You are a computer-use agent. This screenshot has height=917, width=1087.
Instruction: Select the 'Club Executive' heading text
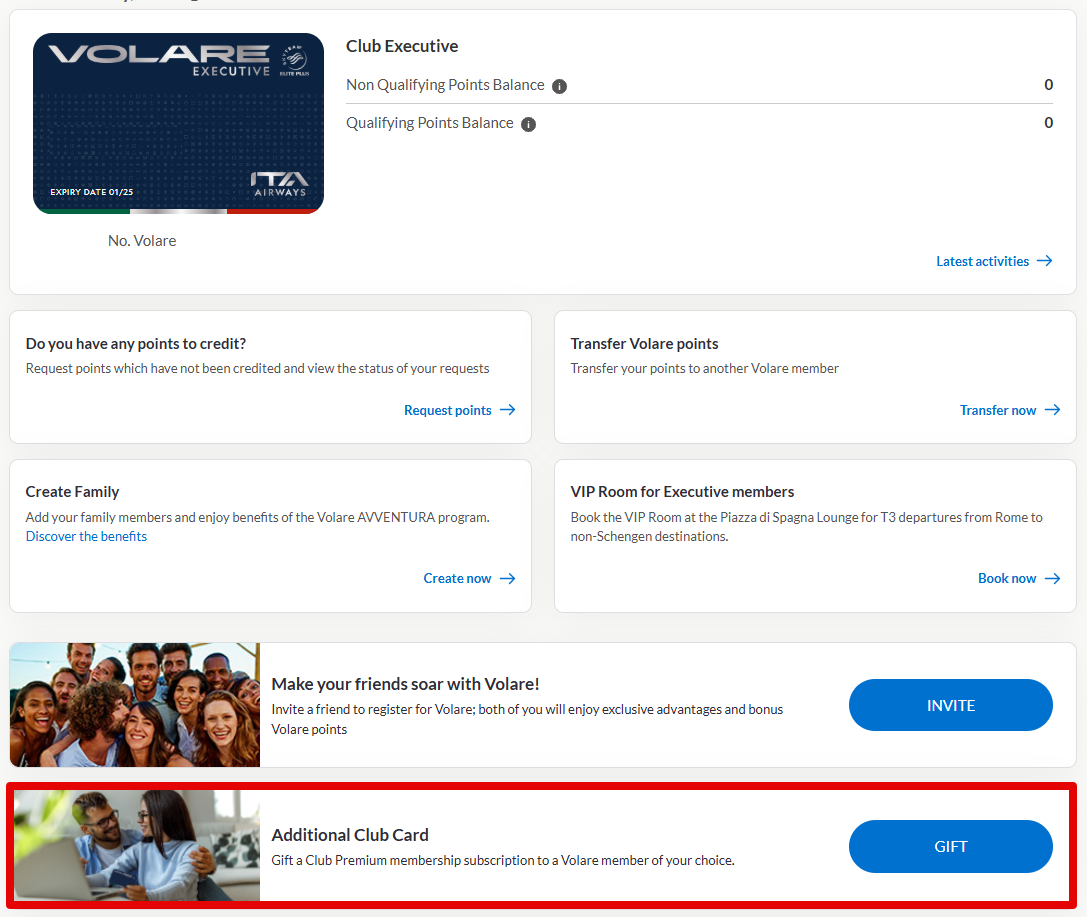[402, 46]
